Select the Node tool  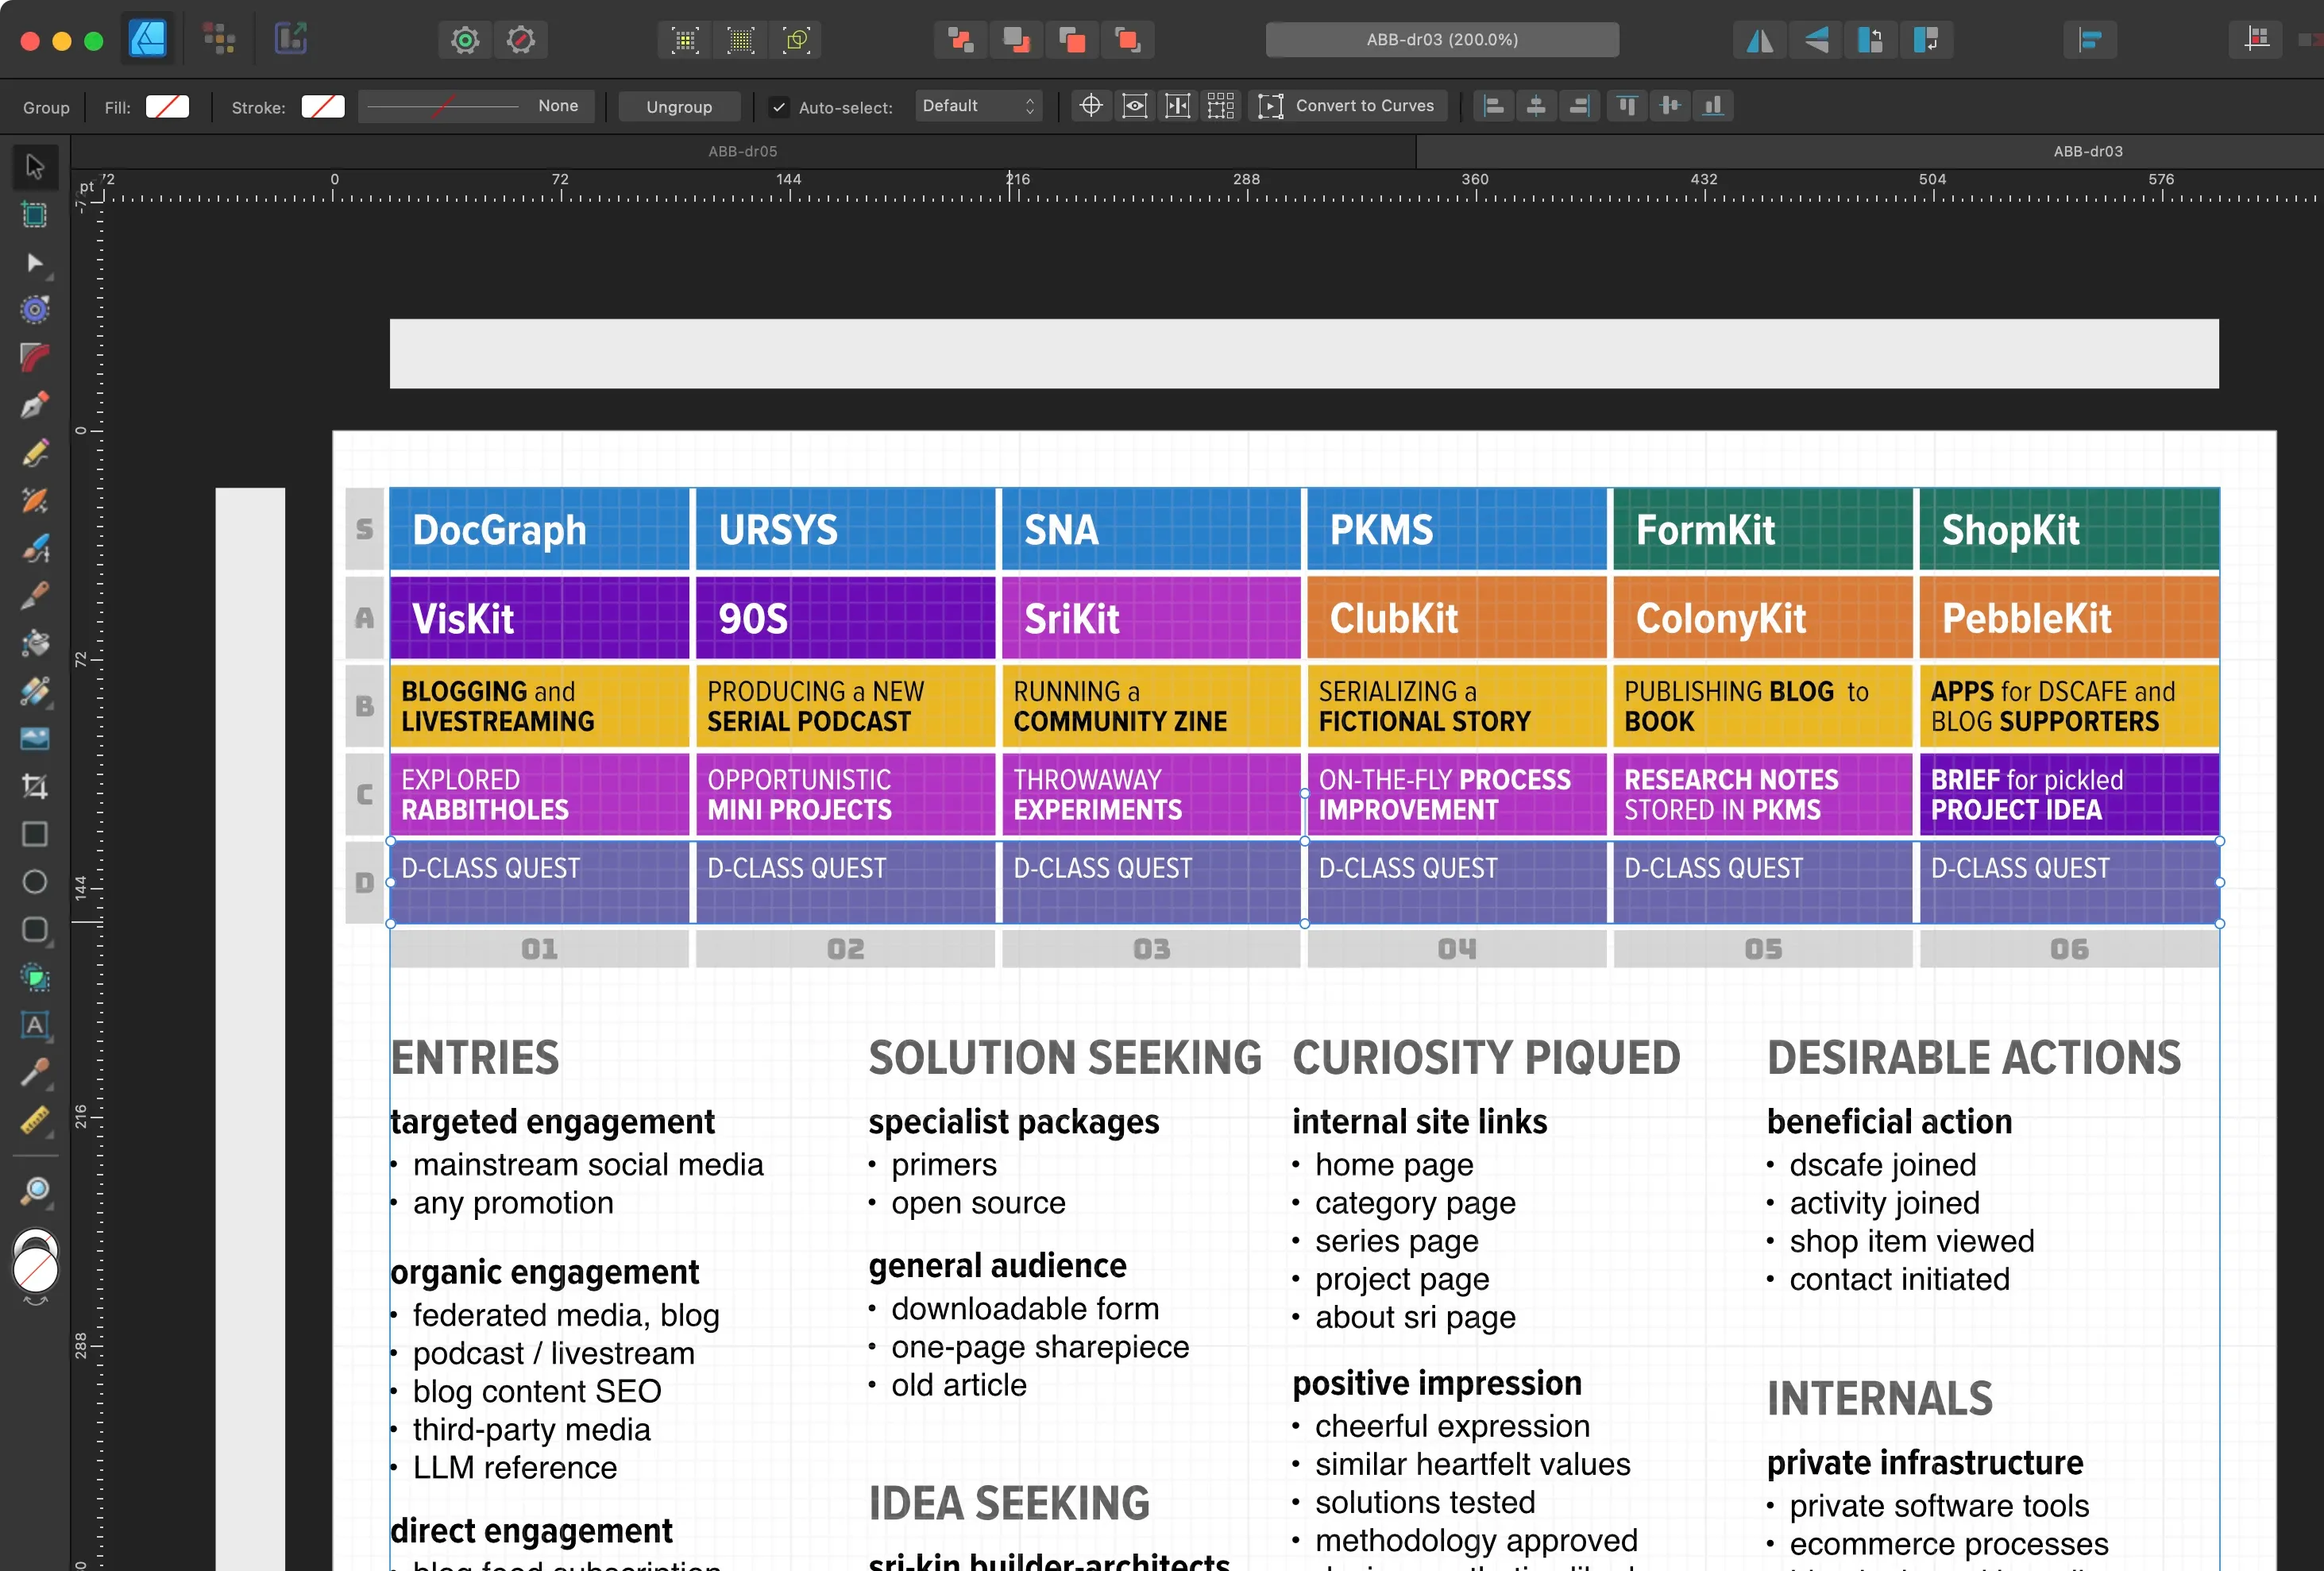pyautogui.click(x=35, y=263)
